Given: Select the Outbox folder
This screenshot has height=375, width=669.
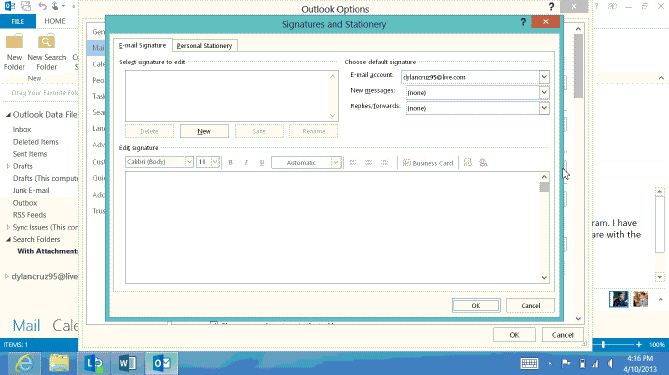Looking at the screenshot, I should 25,203.
